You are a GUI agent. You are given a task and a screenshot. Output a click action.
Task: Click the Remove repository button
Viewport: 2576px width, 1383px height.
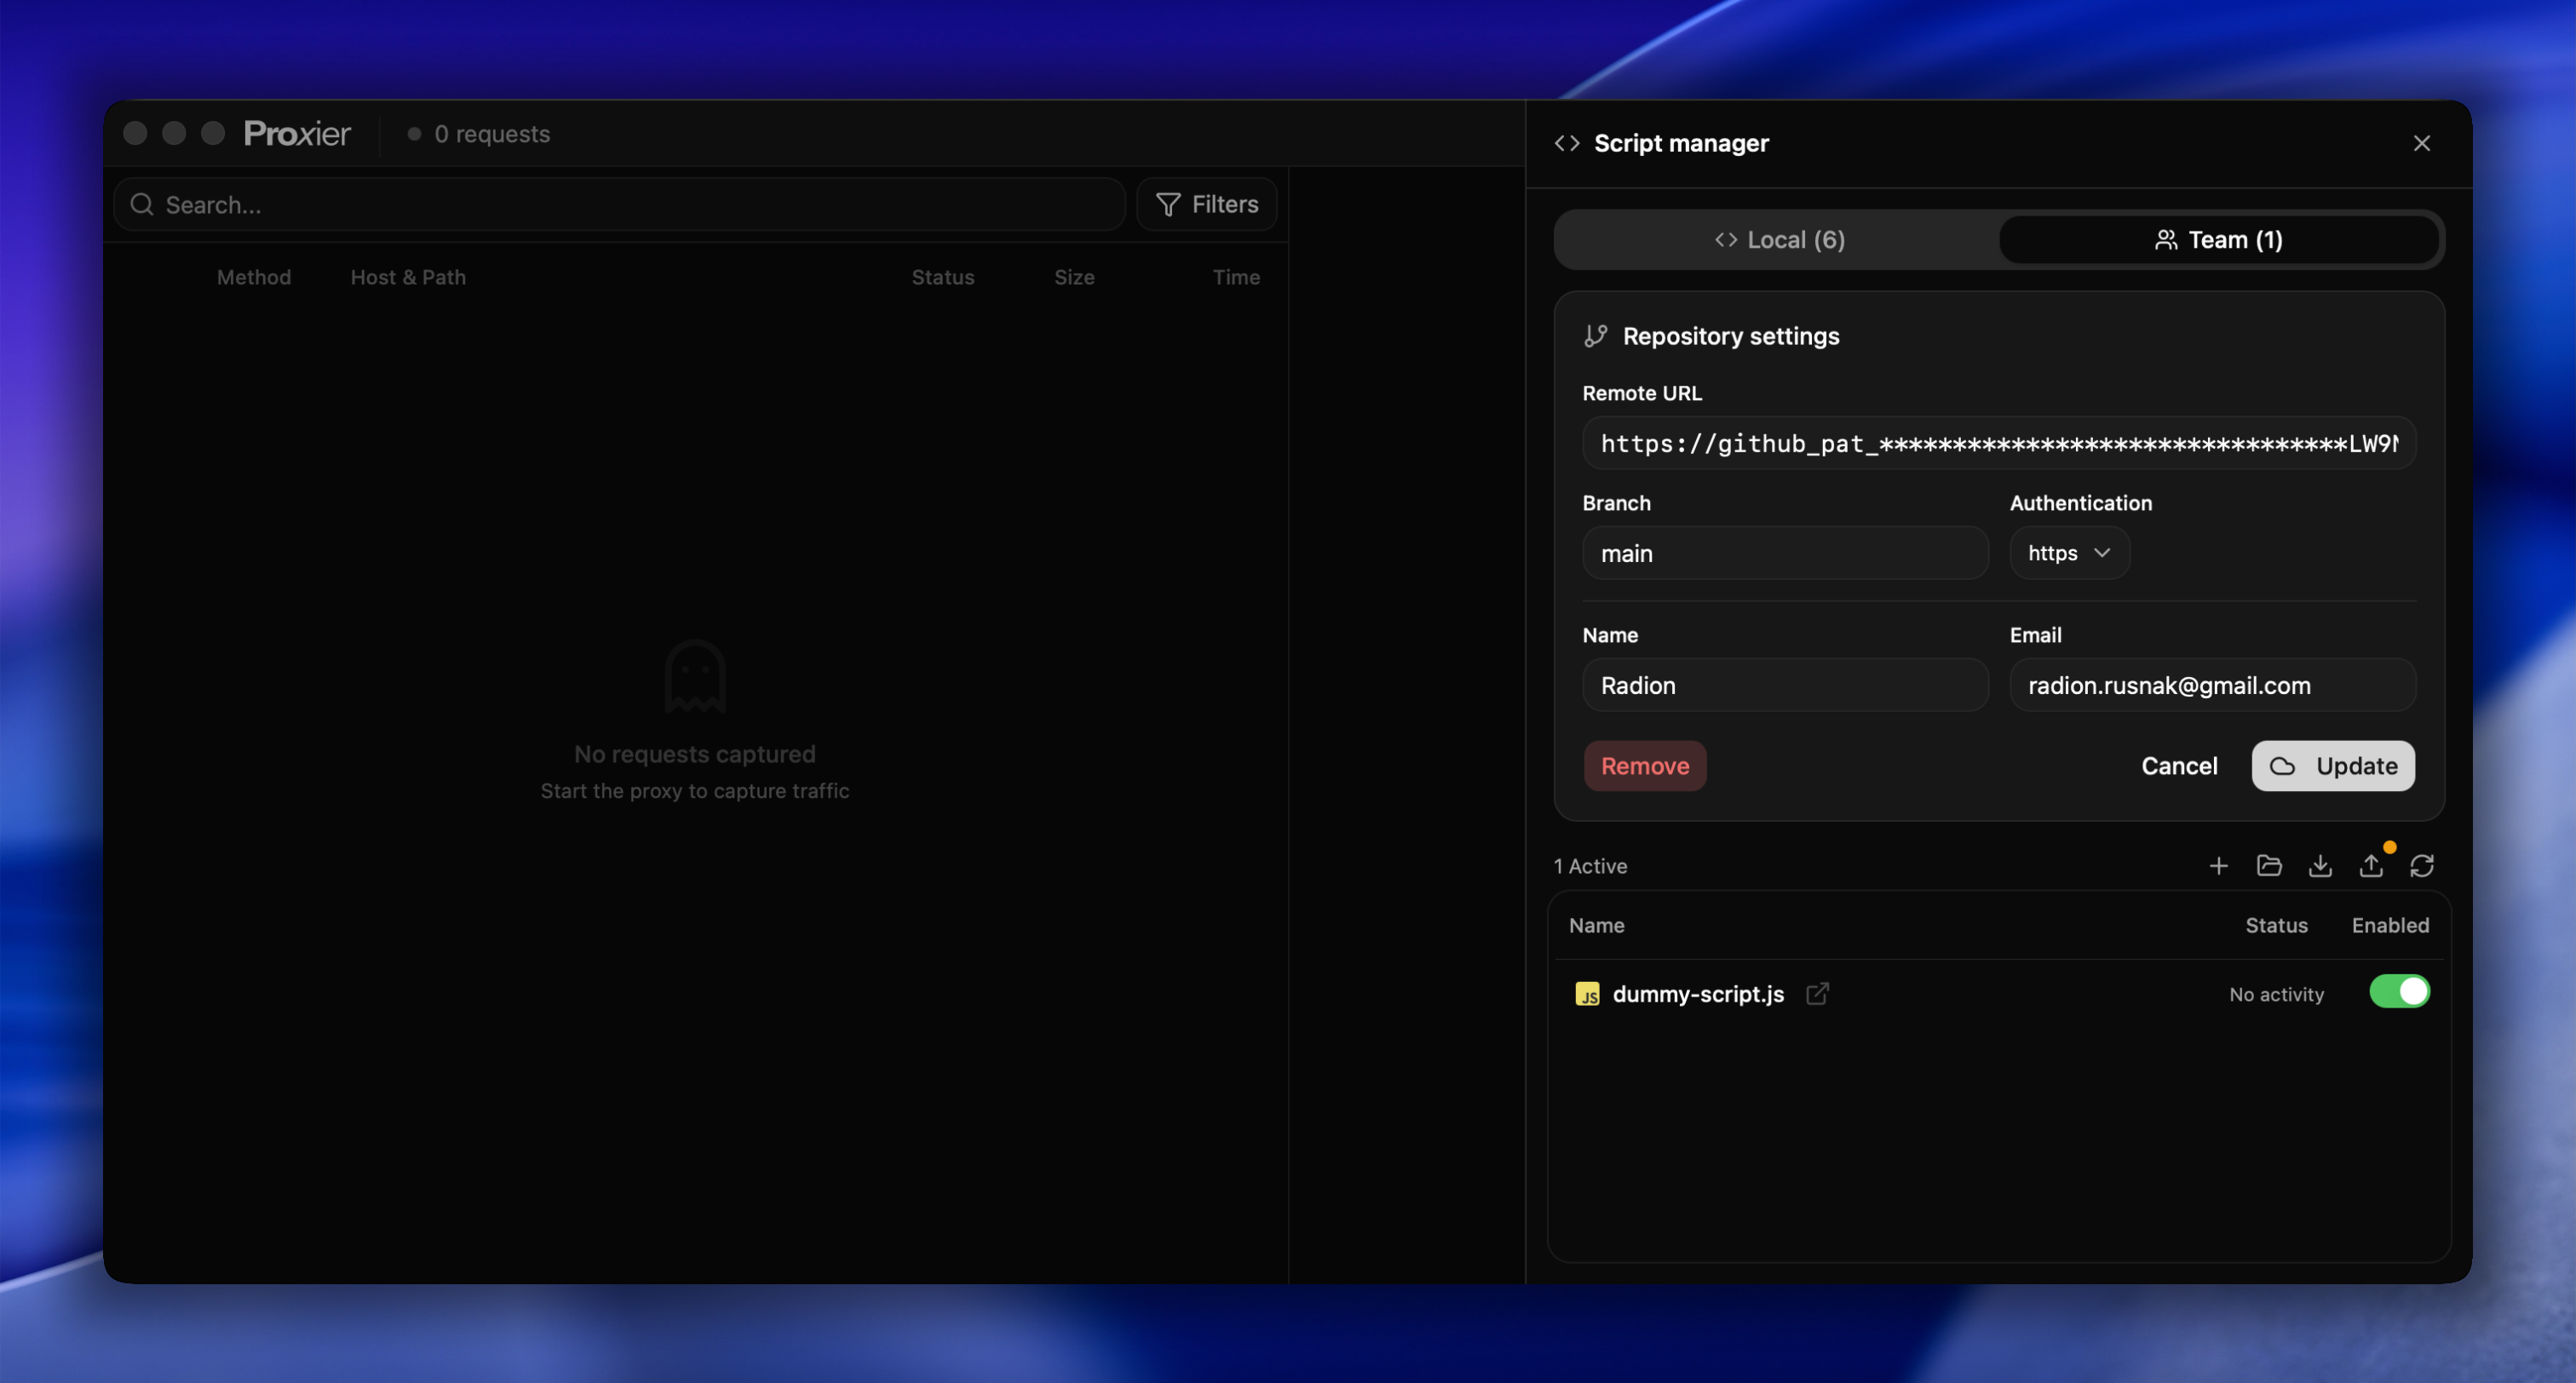pos(1644,766)
